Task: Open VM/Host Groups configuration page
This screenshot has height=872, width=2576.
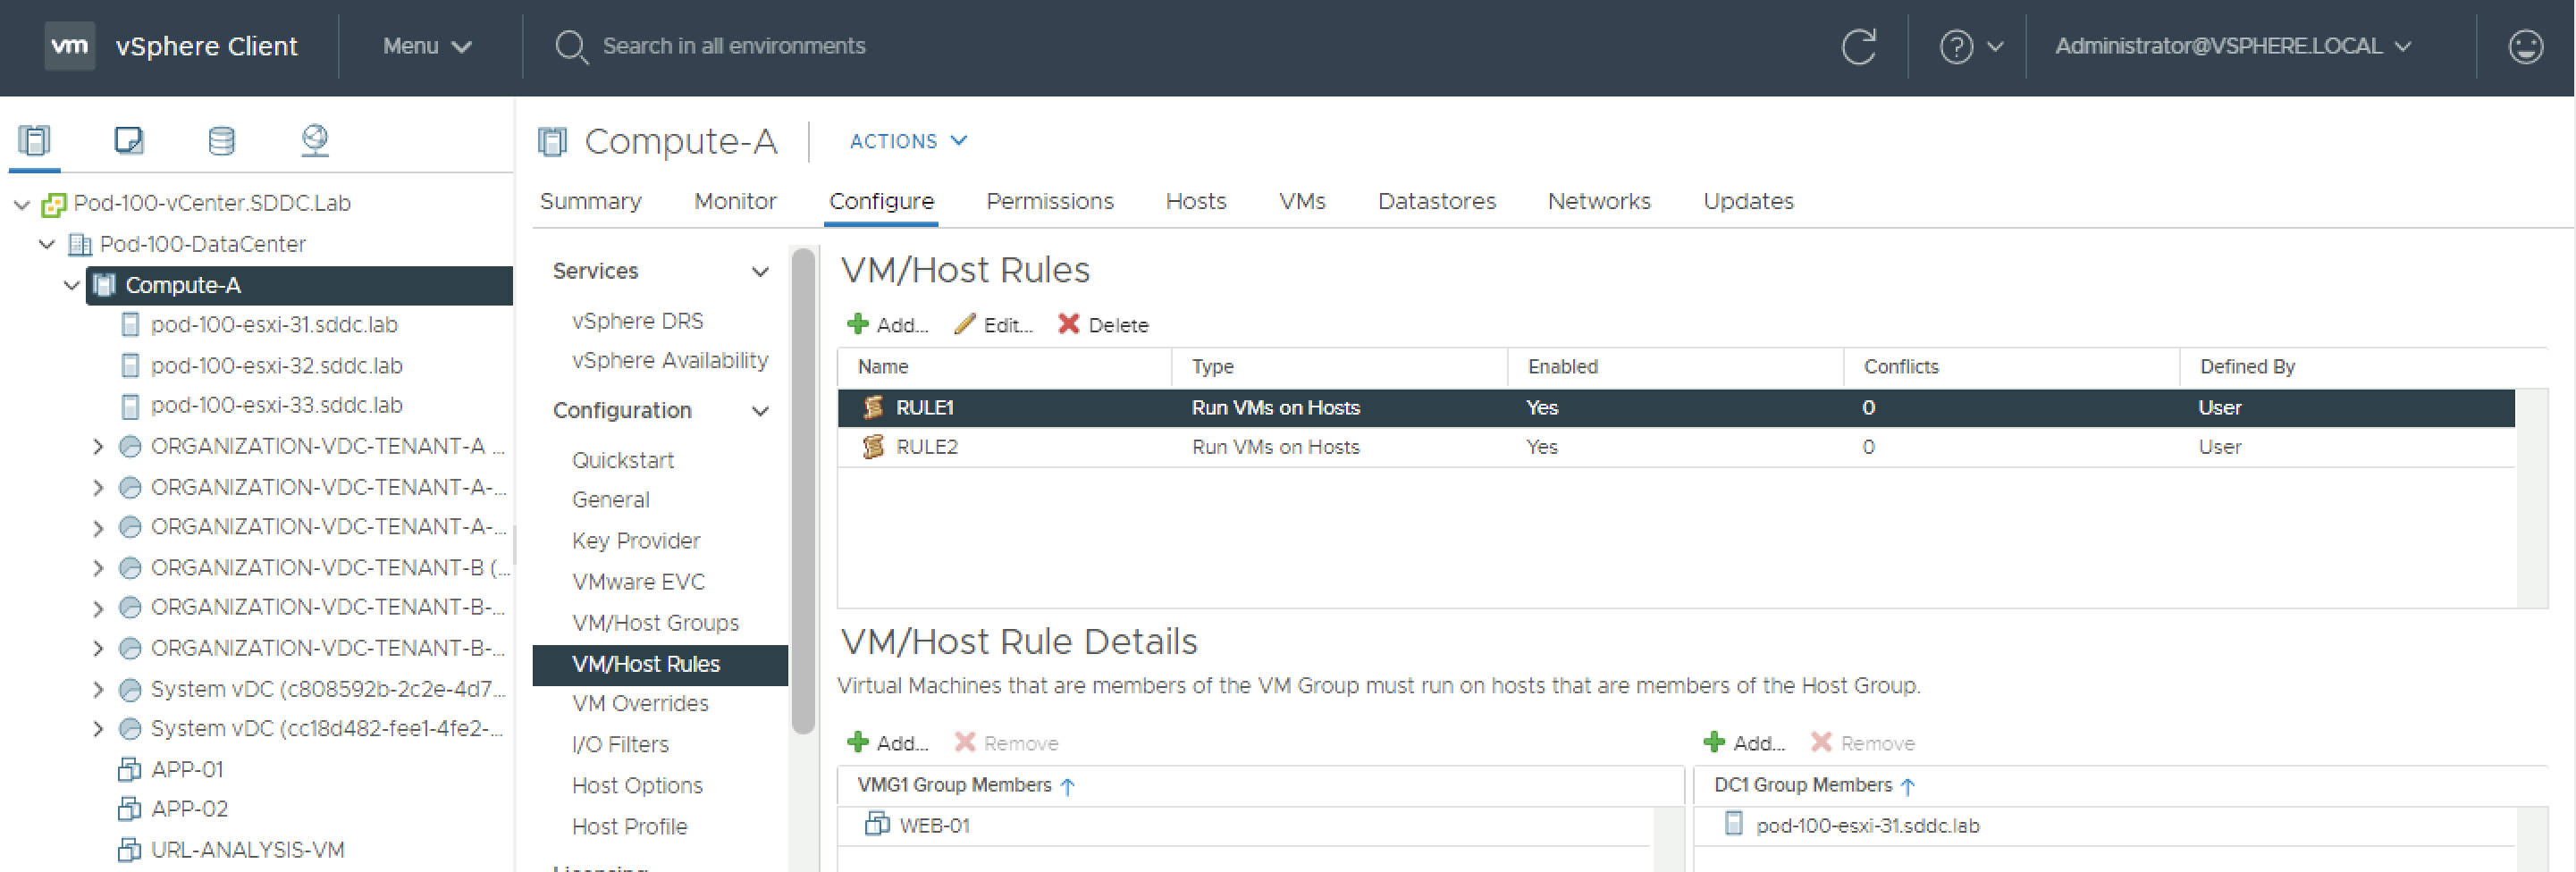Action: 655,622
